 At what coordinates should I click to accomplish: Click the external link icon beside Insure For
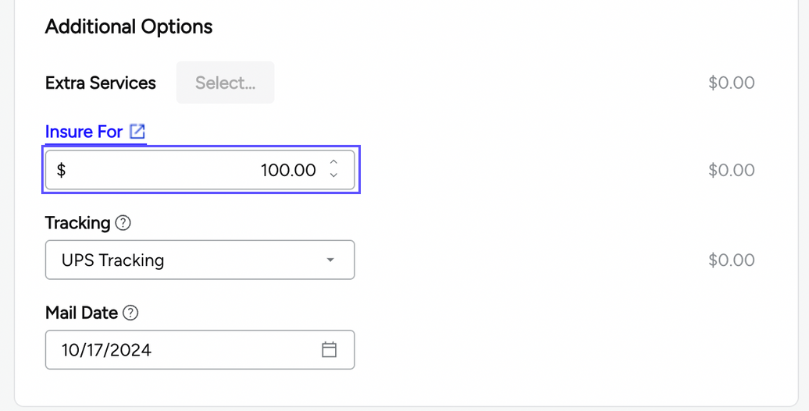138,131
